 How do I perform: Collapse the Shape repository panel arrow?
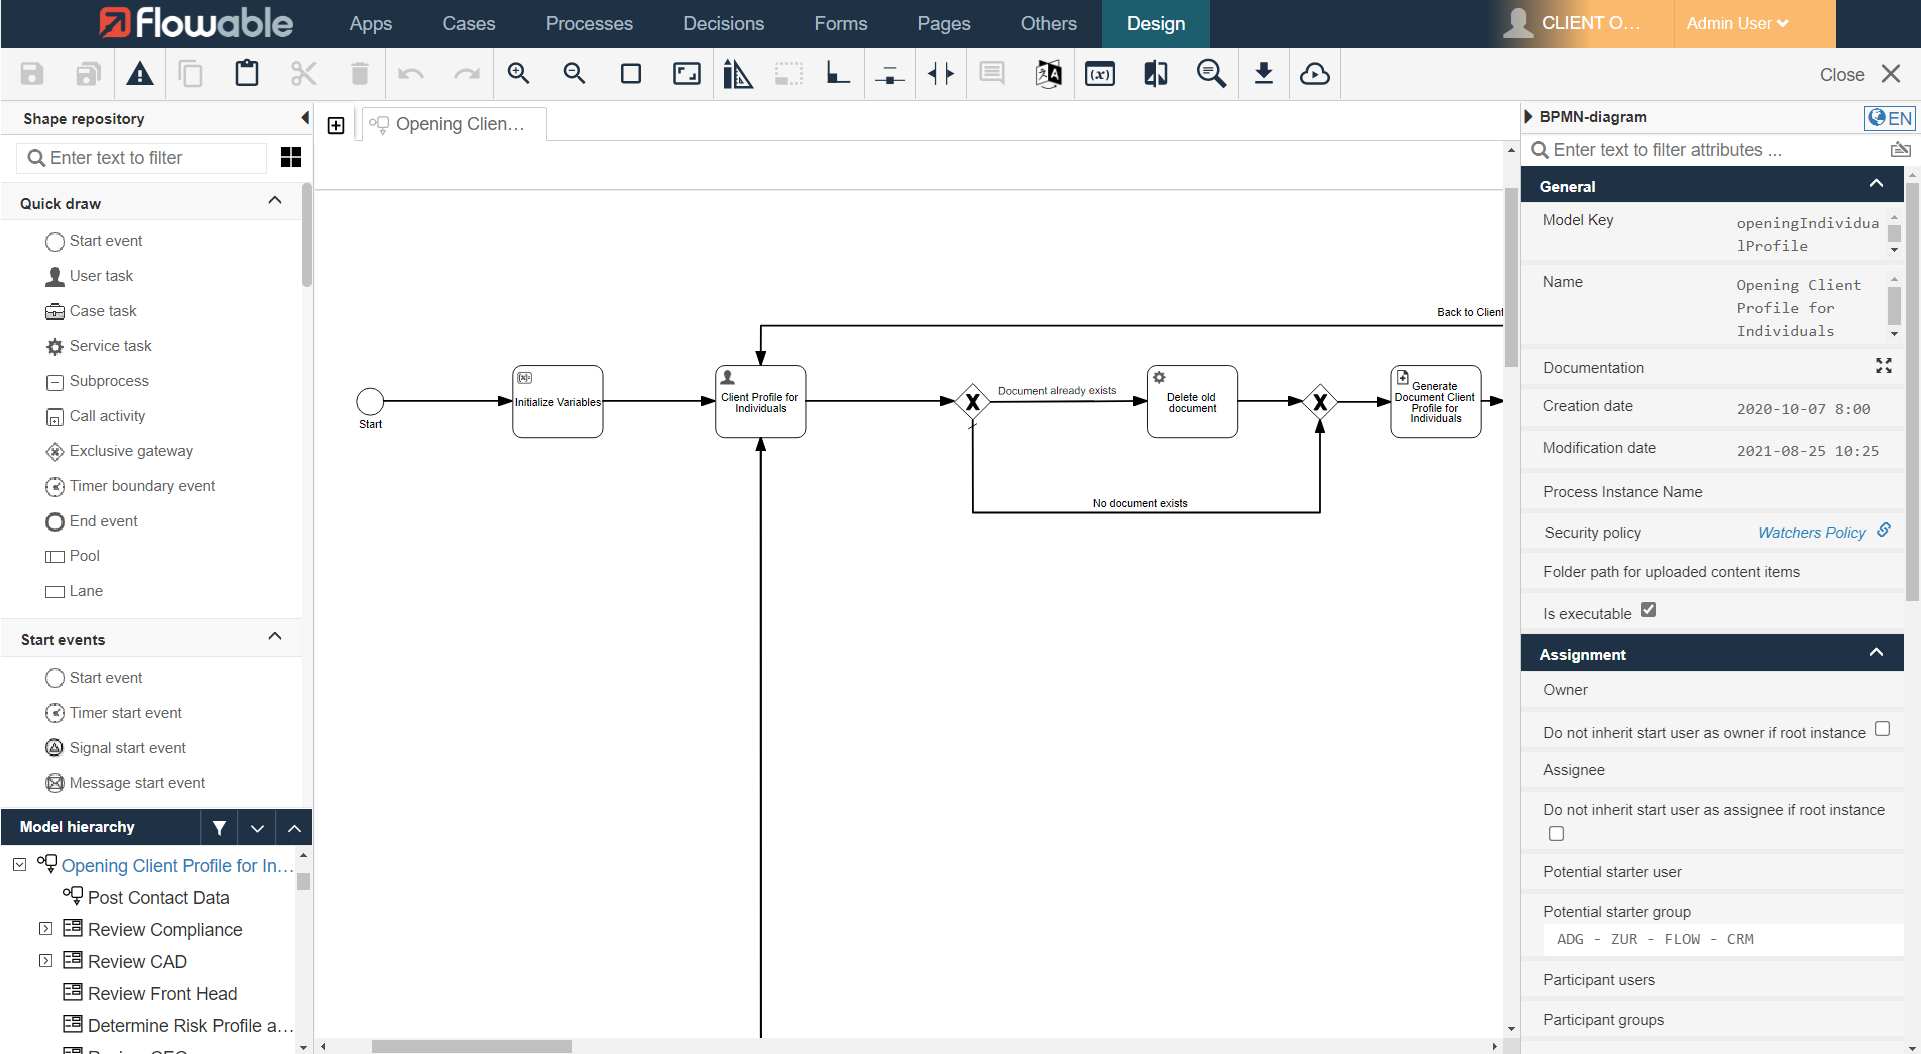point(305,118)
